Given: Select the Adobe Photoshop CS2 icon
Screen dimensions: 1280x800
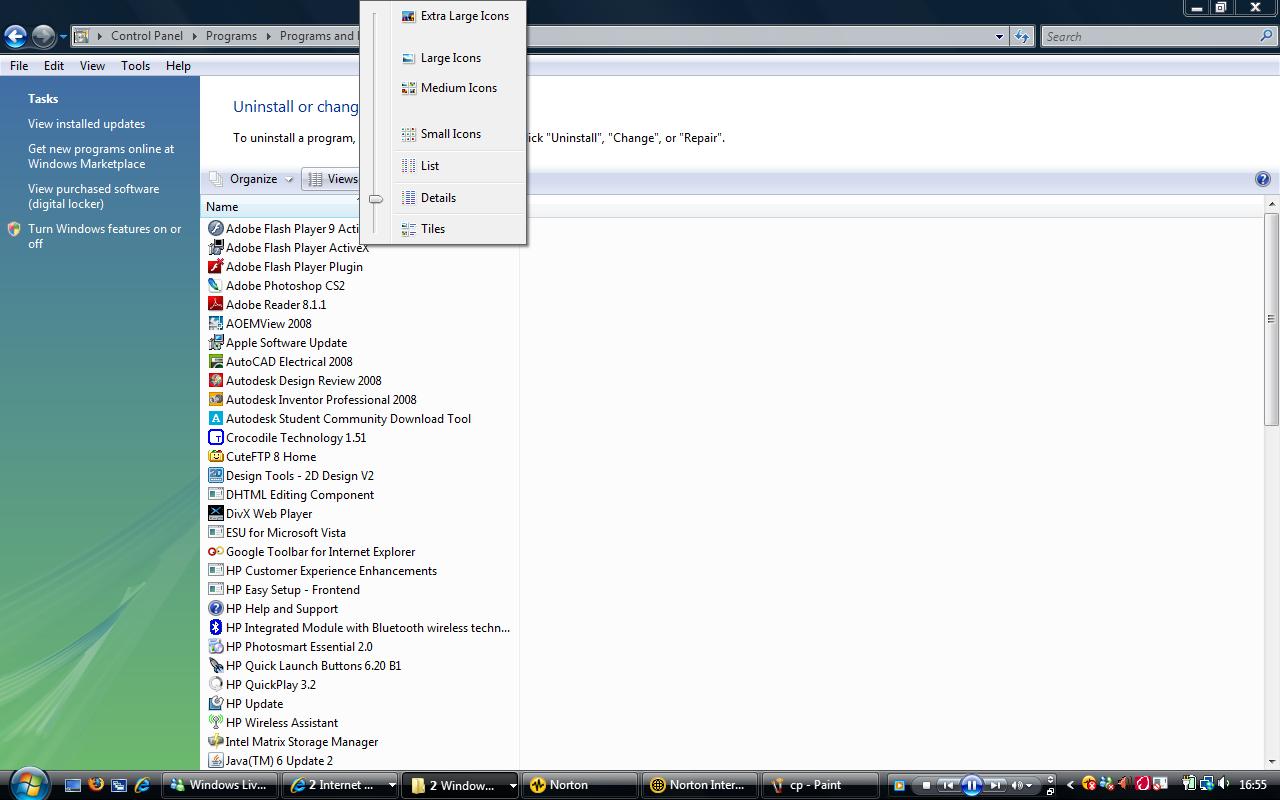Looking at the screenshot, I should point(215,286).
